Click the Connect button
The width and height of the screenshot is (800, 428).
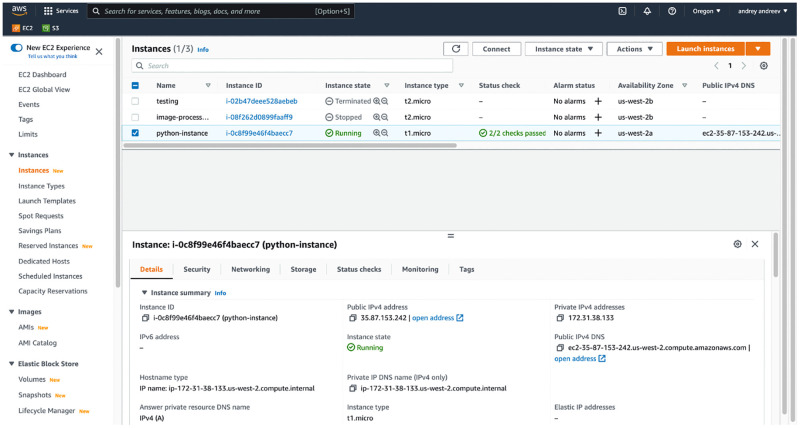point(496,49)
